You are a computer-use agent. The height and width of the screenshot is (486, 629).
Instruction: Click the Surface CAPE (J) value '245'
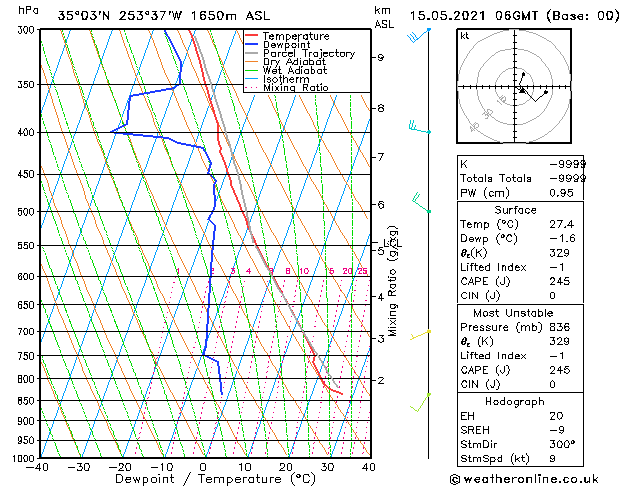(x=560, y=281)
